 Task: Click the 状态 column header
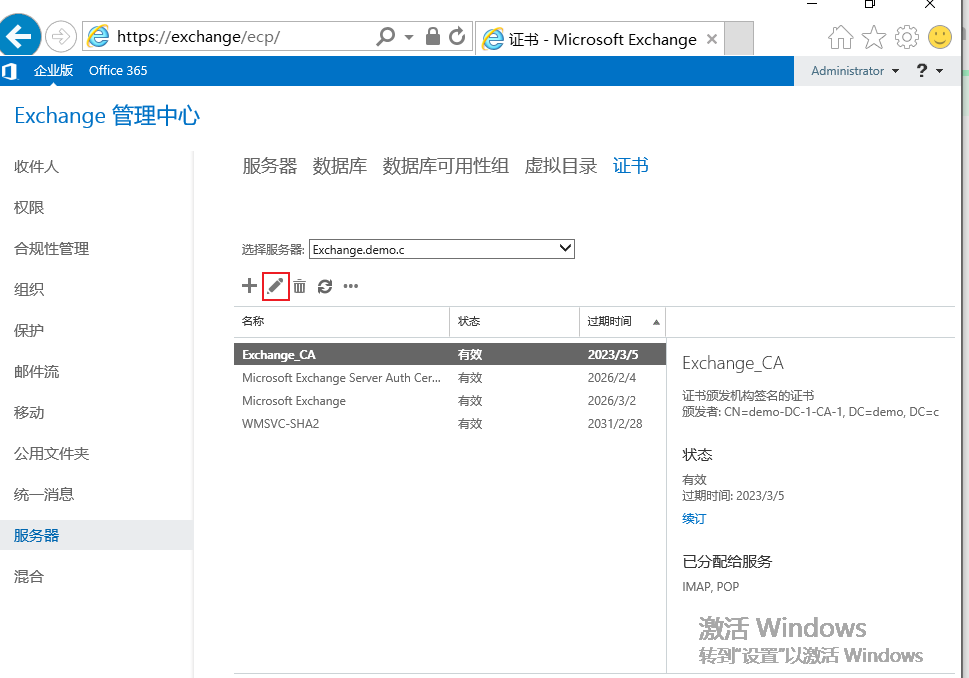514,321
